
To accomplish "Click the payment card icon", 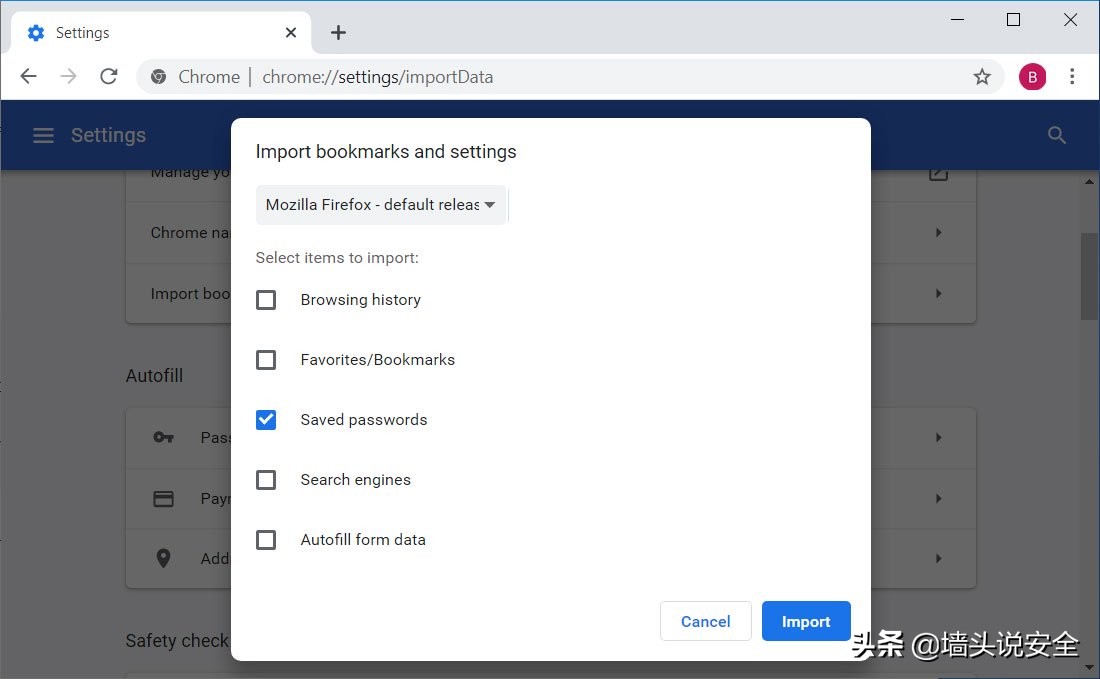I will 163,498.
